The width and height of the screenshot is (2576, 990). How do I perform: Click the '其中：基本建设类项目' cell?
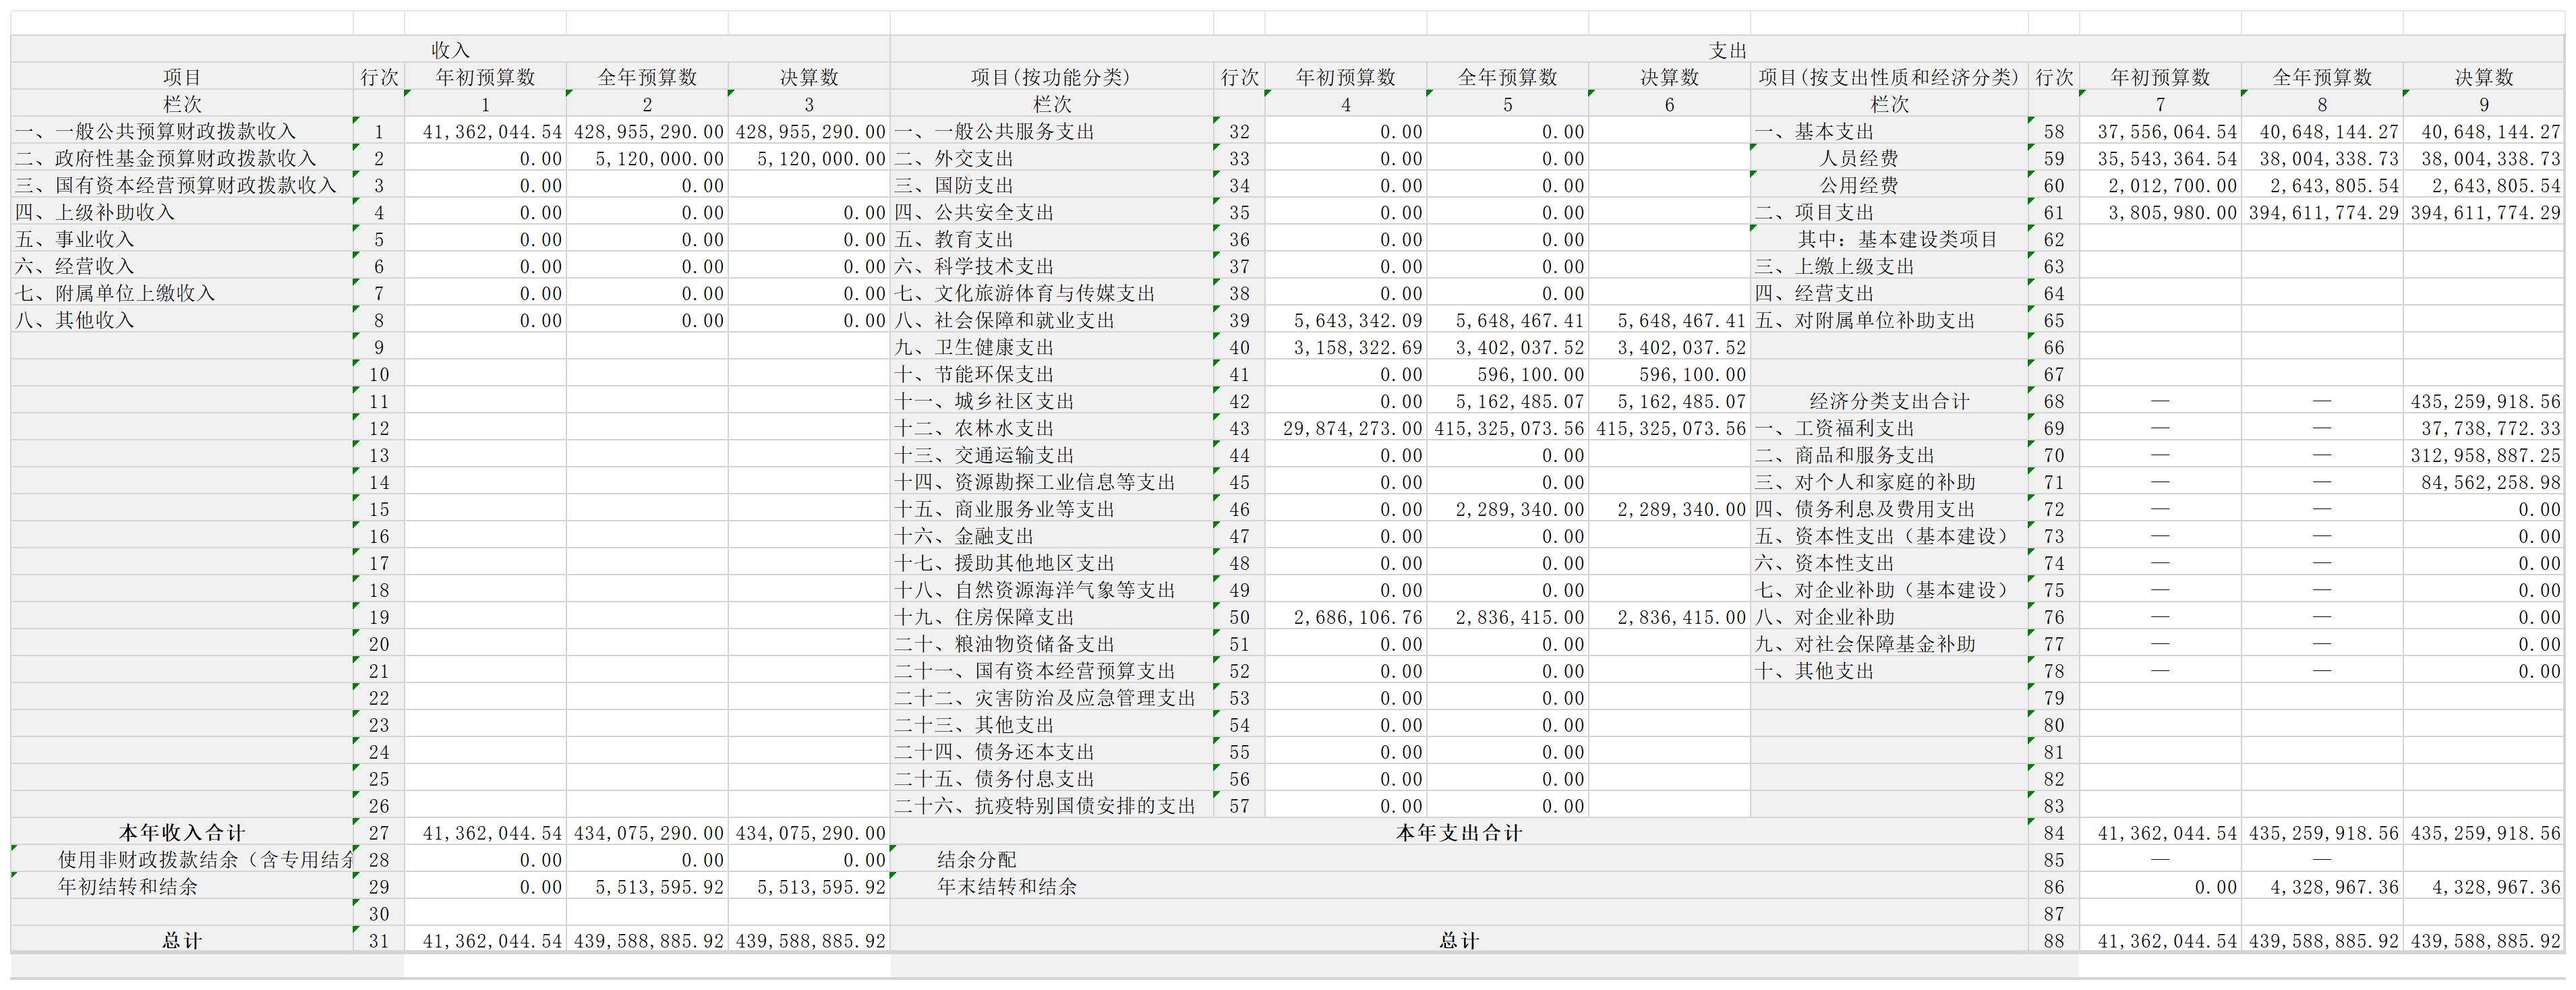[1889, 239]
